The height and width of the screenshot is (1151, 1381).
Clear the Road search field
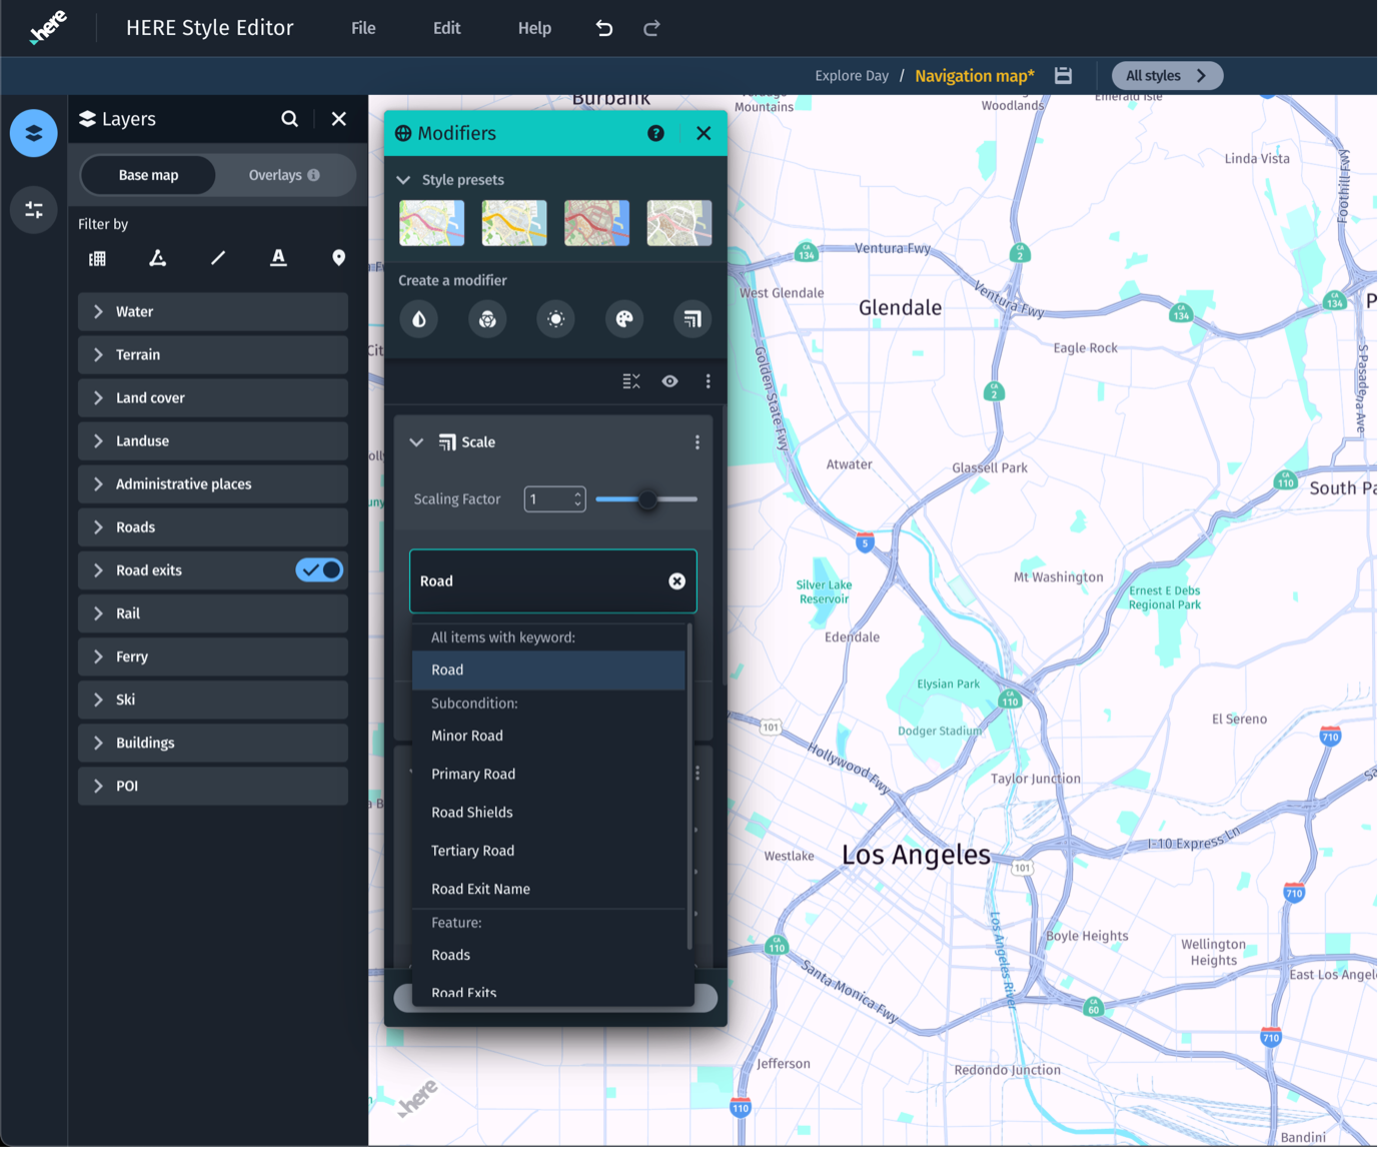tap(677, 582)
